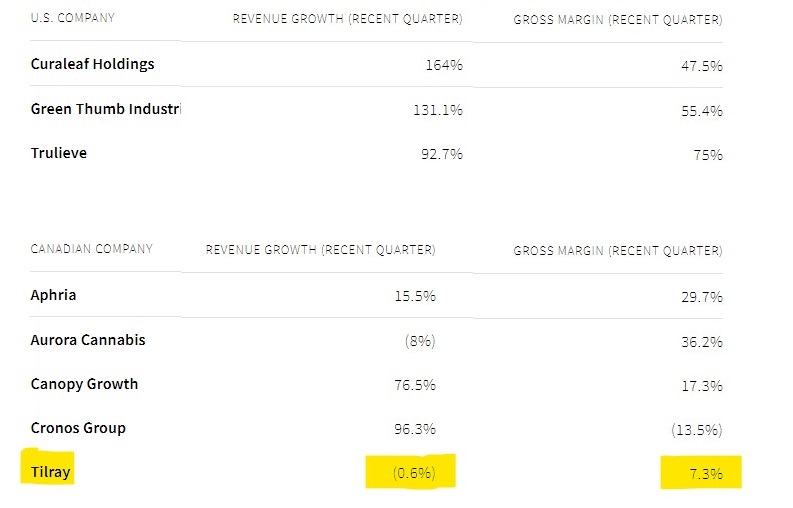This screenshot has width=793, height=508.
Task: Click Green Thumb's 55.4% gross margin value
Action: 702,111
